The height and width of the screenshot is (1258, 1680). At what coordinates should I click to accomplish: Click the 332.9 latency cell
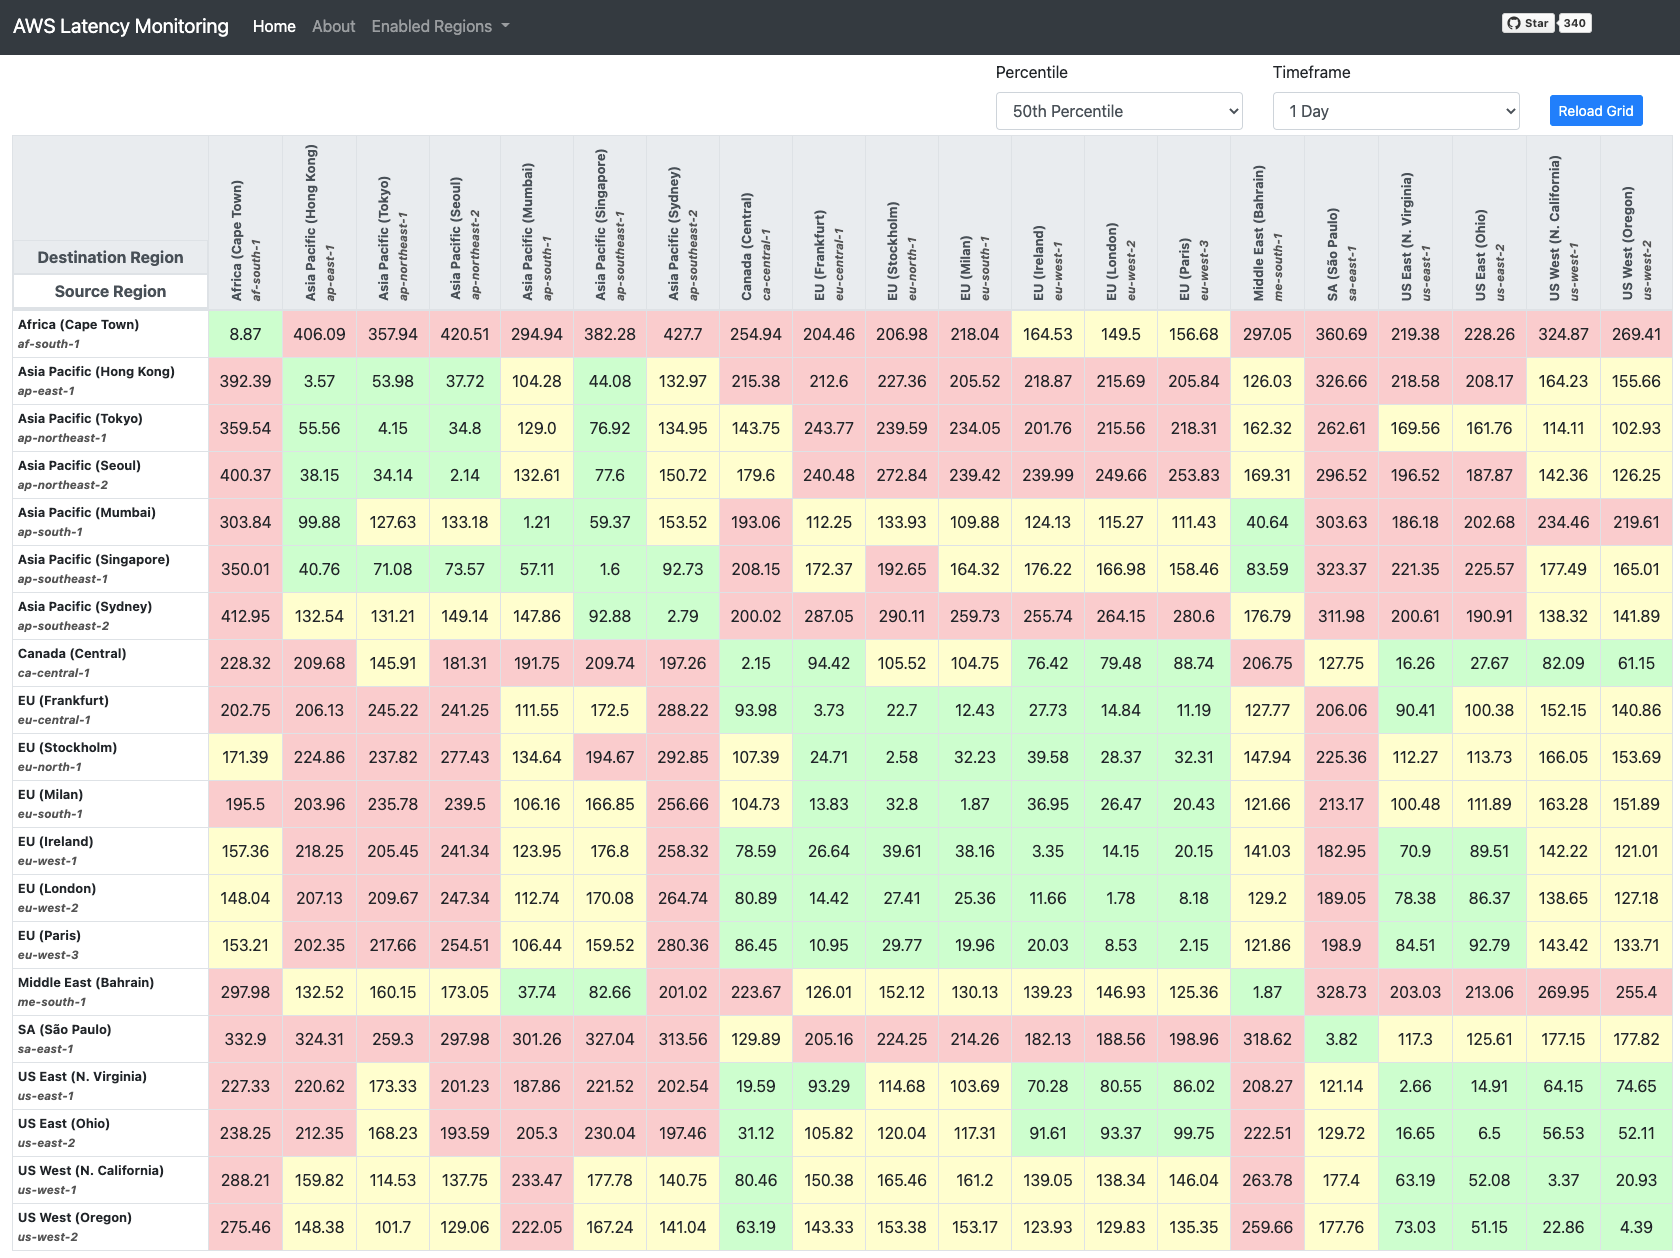[246, 1039]
